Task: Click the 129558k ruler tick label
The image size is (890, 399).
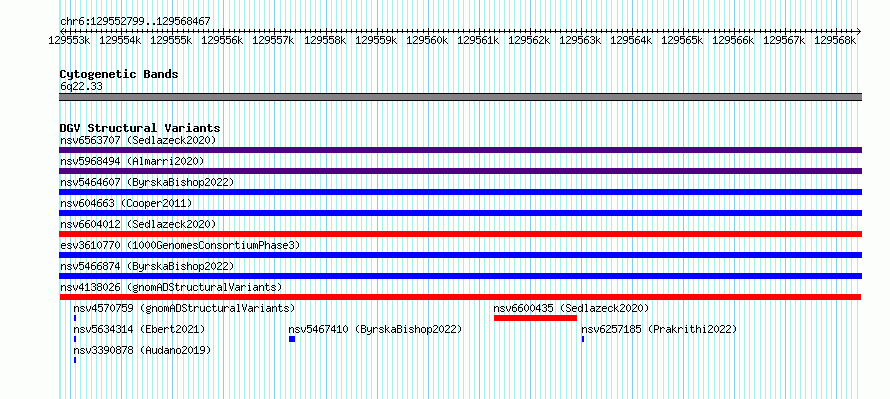Action: 325,40
